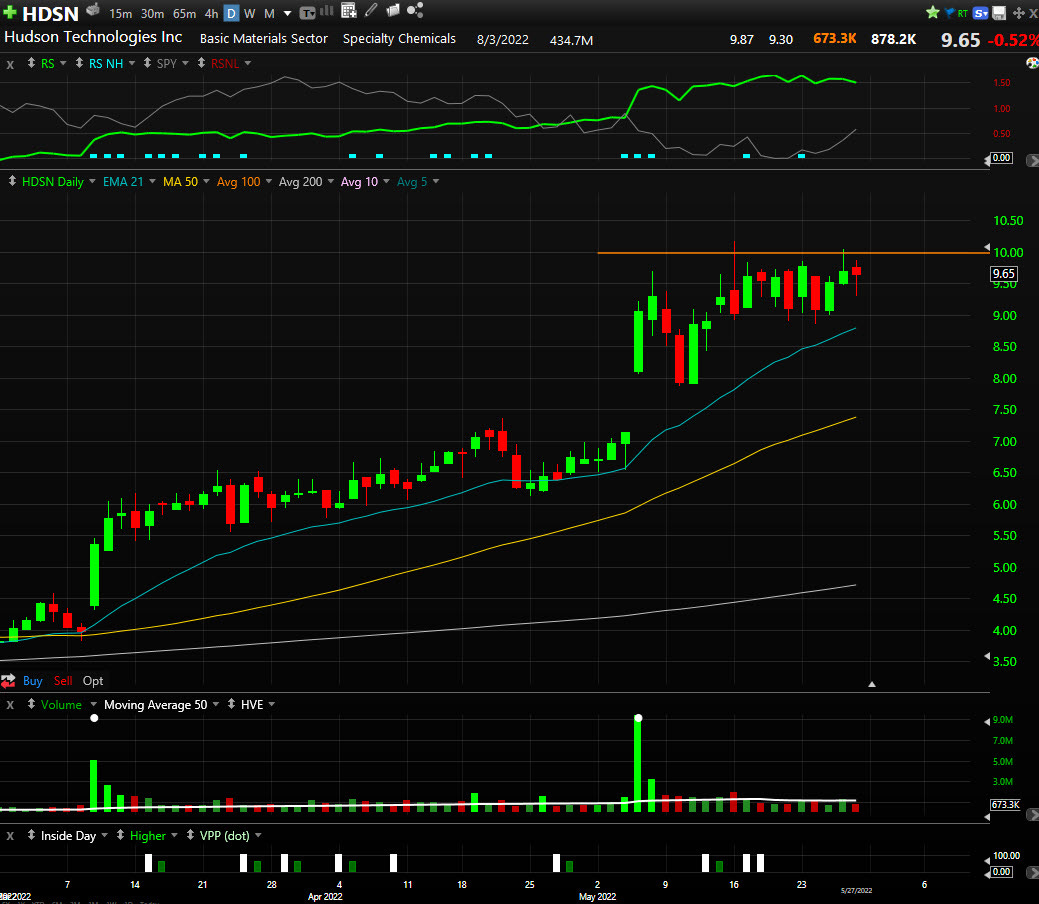The width and height of the screenshot is (1039, 904).
Task: Open the HDSN Daily dropdown
Action: [x=92, y=182]
